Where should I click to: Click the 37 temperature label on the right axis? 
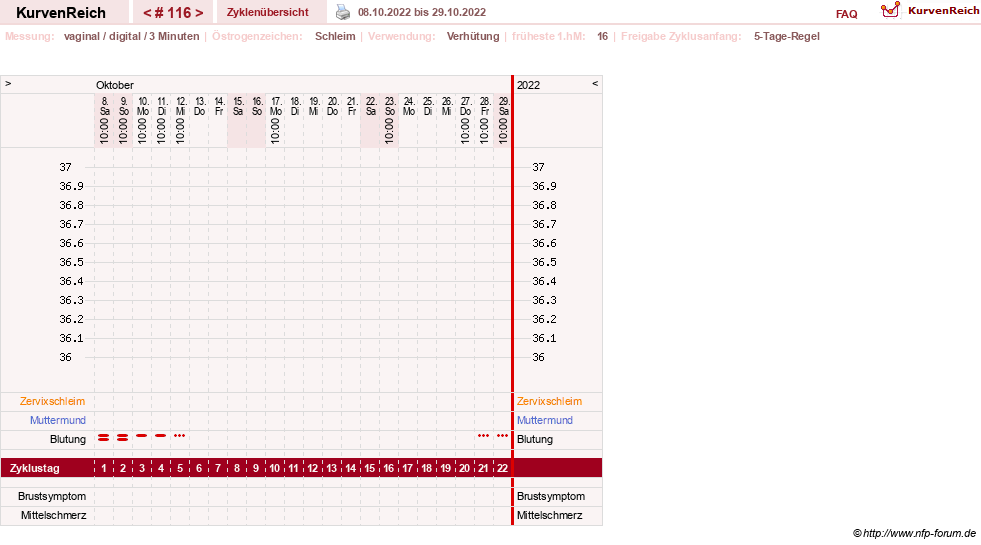pos(538,167)
